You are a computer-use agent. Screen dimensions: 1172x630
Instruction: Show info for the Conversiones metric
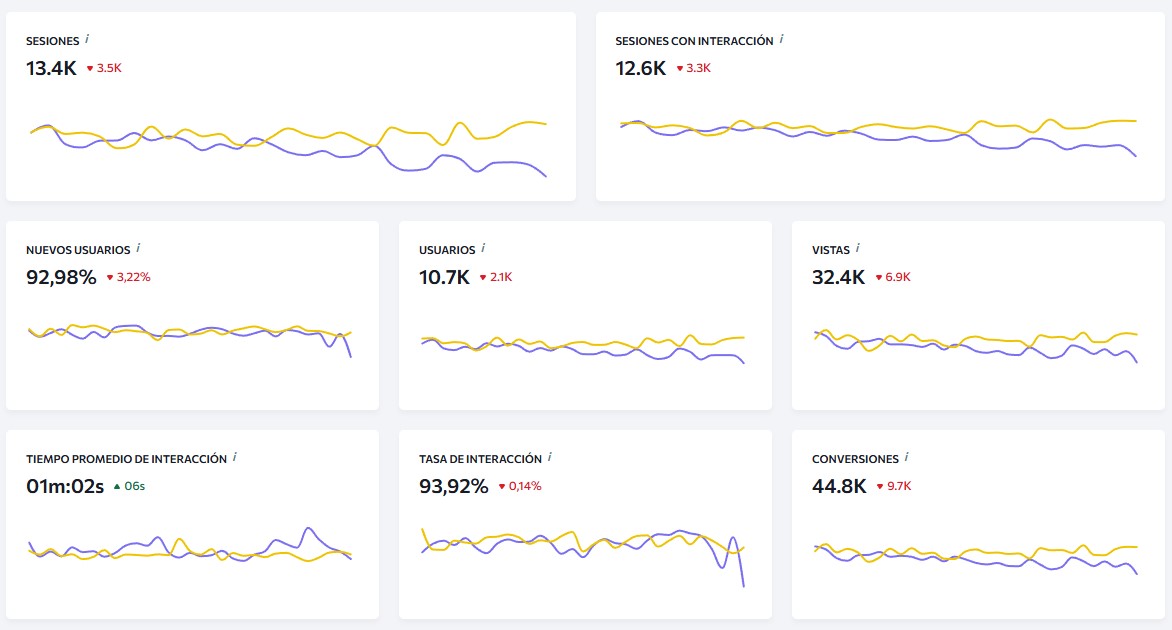(907, 457)
